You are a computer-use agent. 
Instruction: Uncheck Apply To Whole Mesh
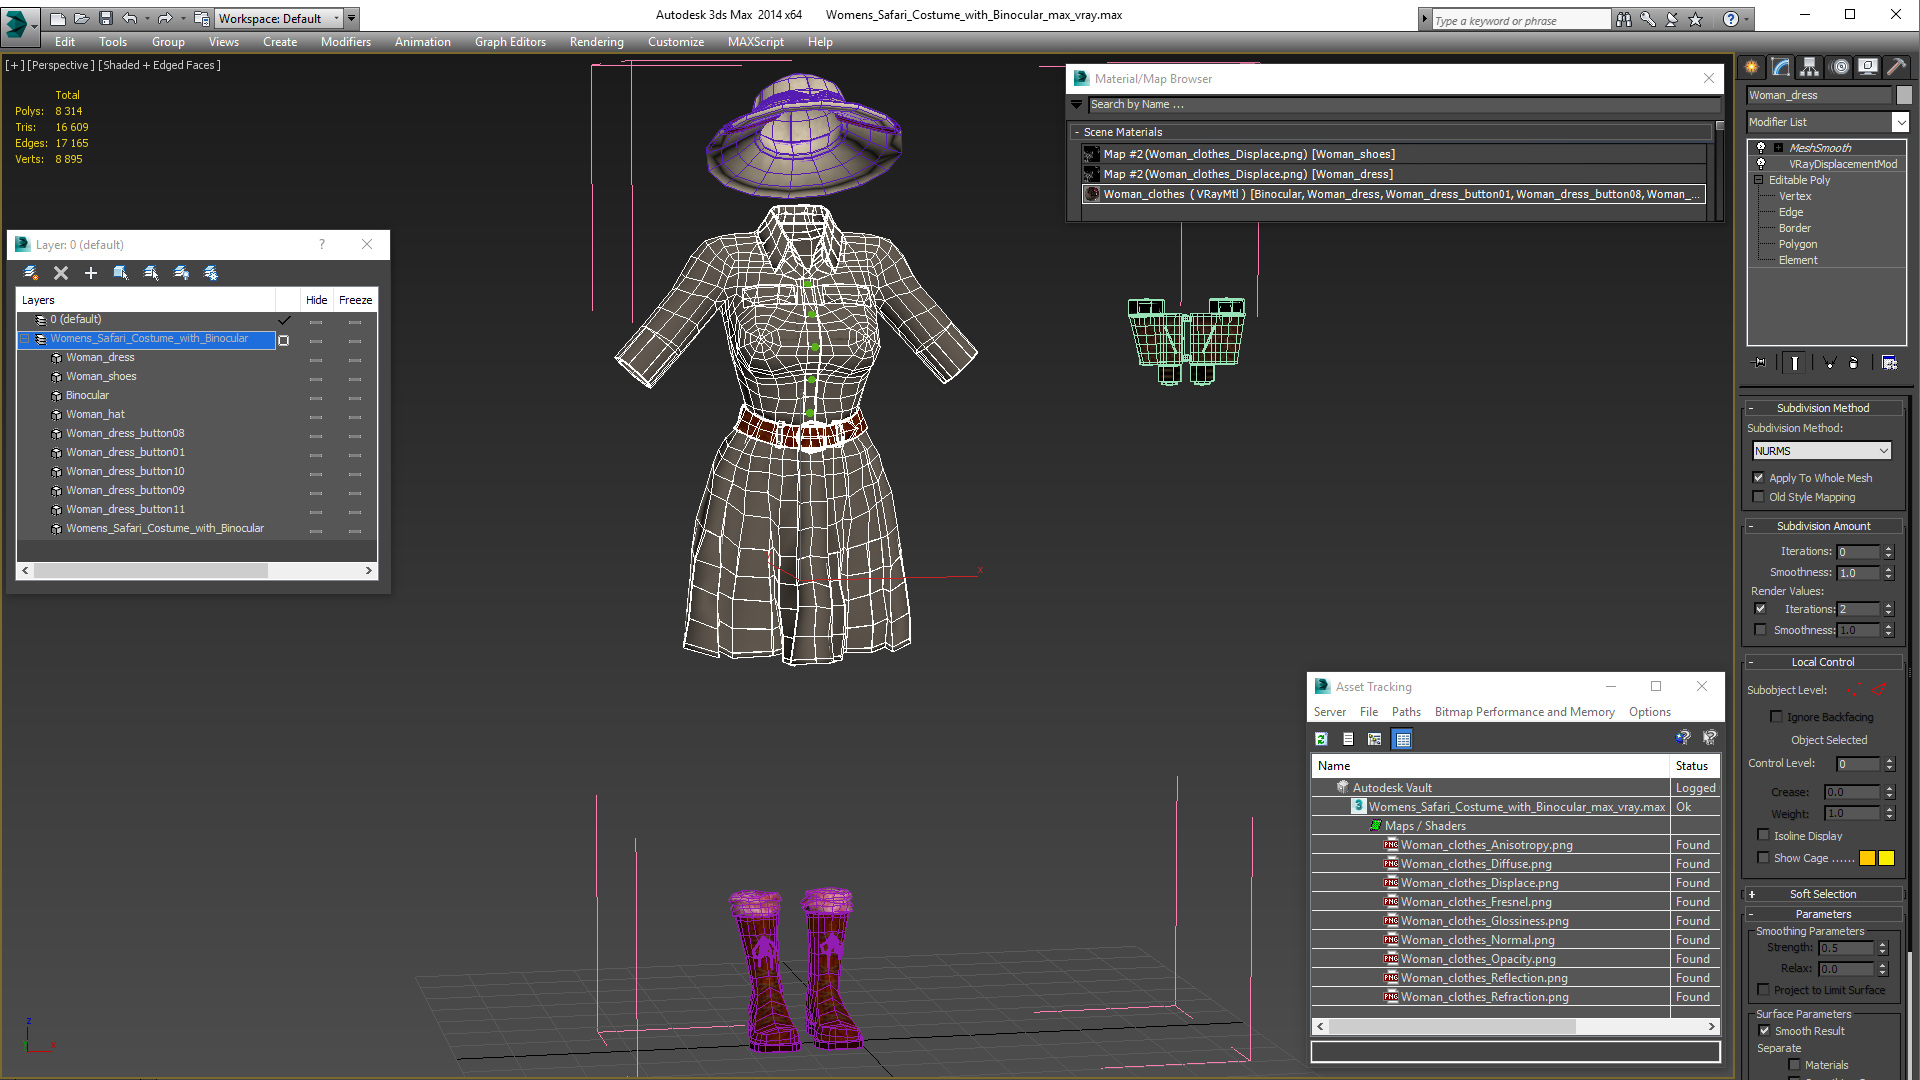pyautogui.click(x=1759, y=478)
